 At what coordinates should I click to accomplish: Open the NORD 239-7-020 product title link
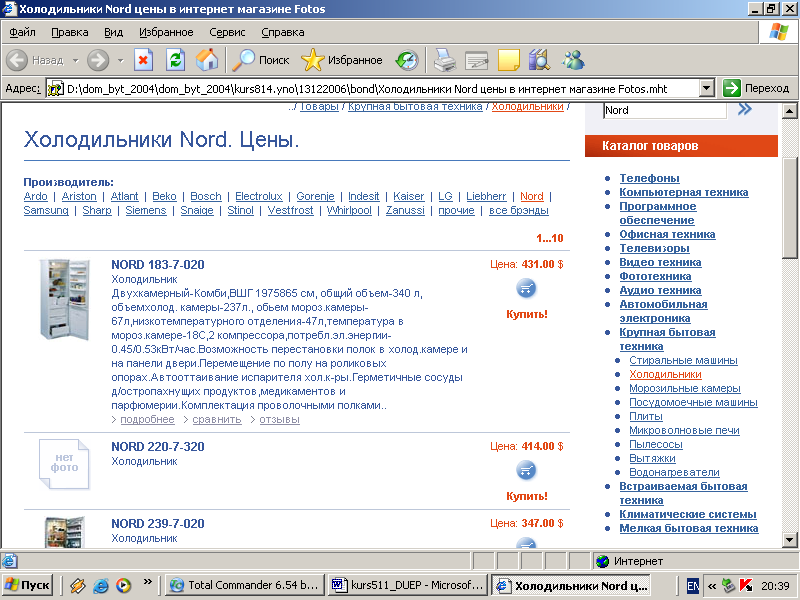coord(158,523)
